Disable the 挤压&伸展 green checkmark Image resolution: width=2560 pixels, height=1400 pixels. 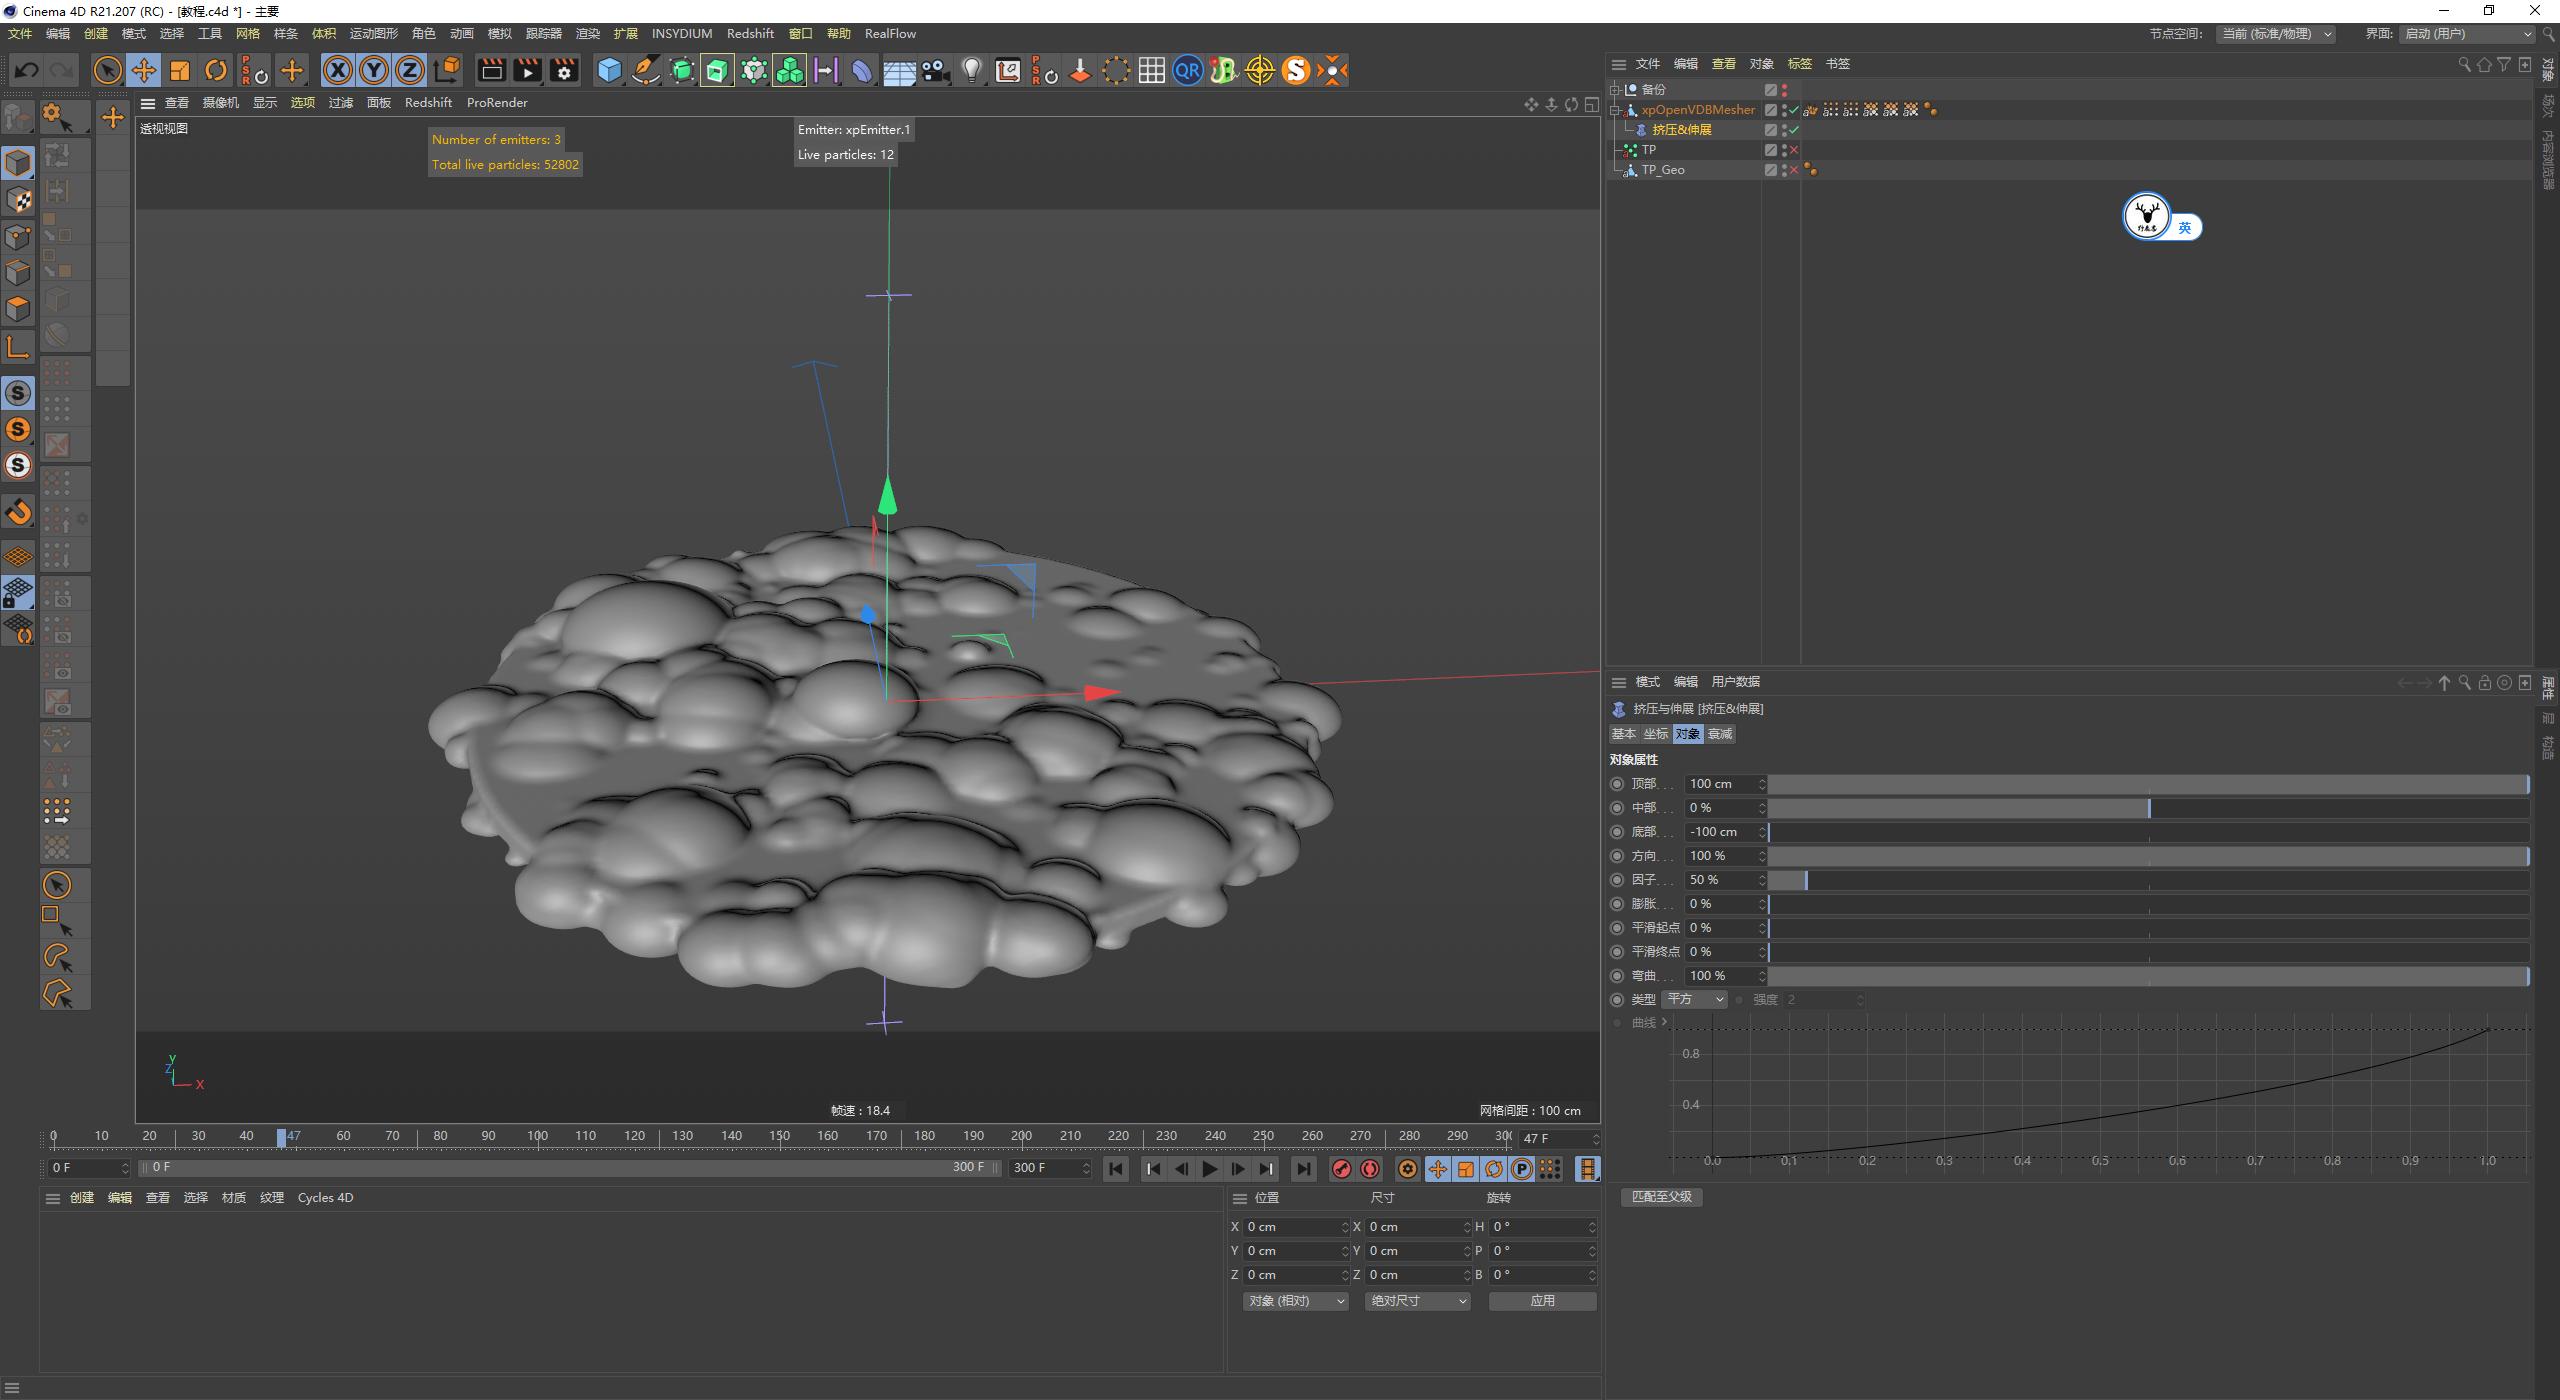click(1794, 129)
